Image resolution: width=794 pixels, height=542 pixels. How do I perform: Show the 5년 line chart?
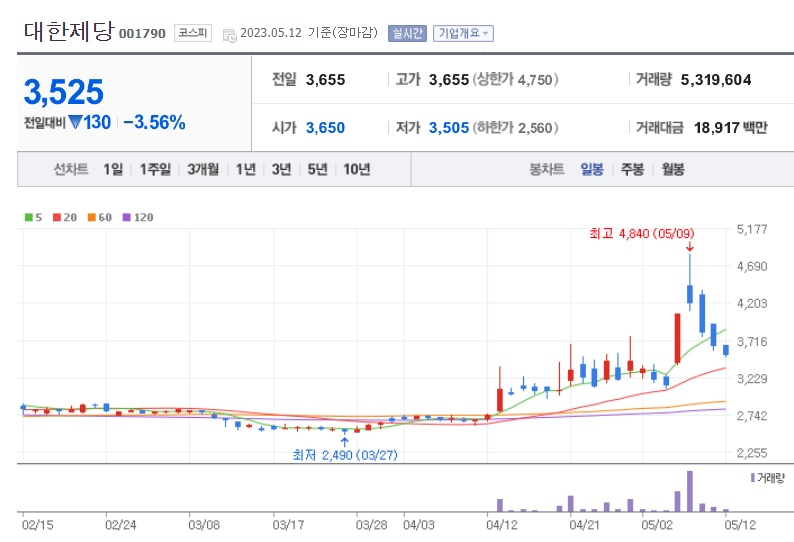[317, 169]
